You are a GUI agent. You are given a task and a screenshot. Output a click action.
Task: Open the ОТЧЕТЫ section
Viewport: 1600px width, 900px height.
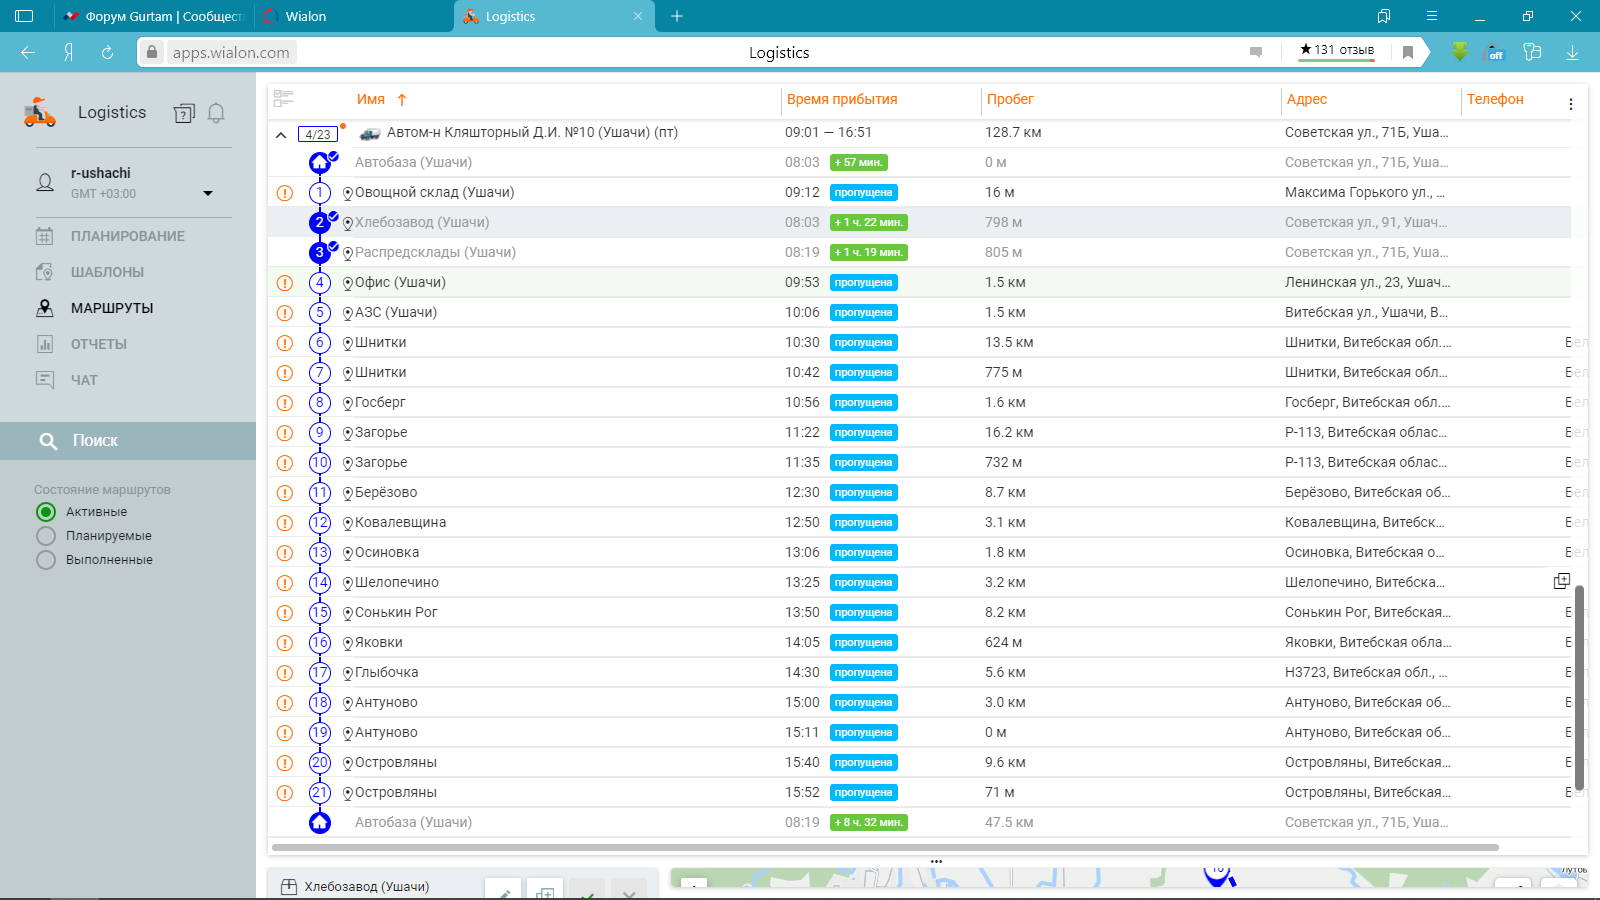tap(98, 344)
